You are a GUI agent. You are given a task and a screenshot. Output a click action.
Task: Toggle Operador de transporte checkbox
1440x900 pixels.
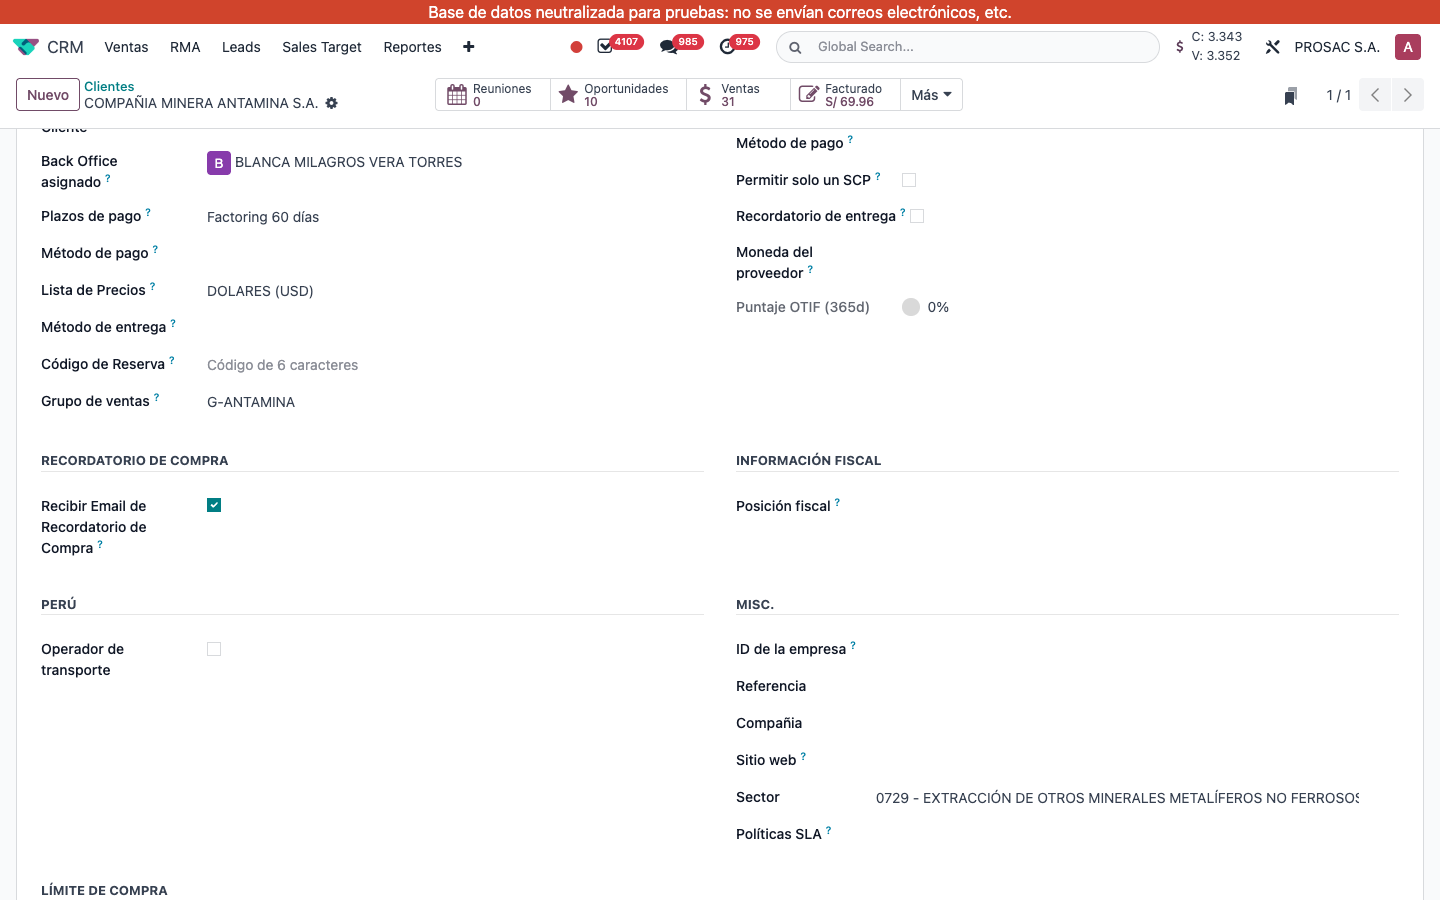click(x=214, y=649)
